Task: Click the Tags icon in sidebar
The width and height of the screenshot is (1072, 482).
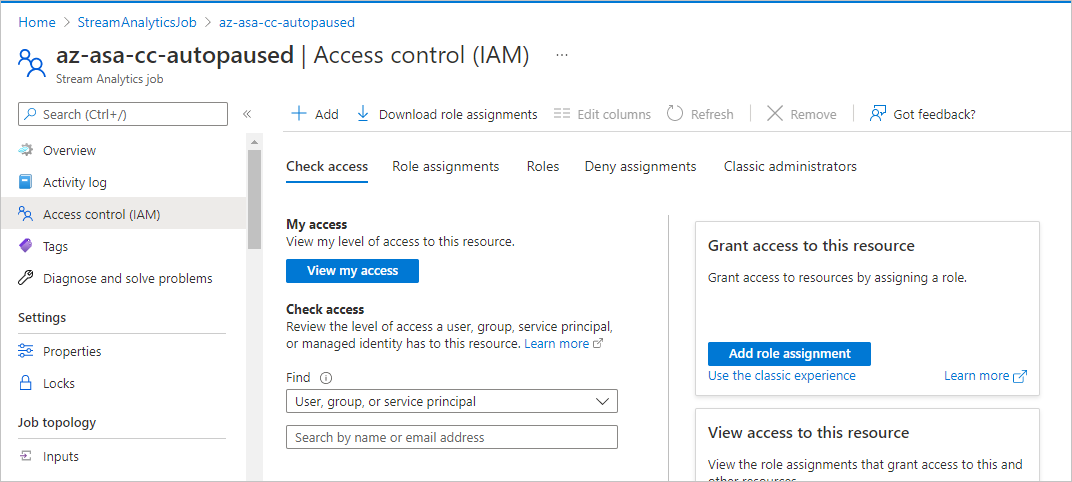Action: click(26, 246)
